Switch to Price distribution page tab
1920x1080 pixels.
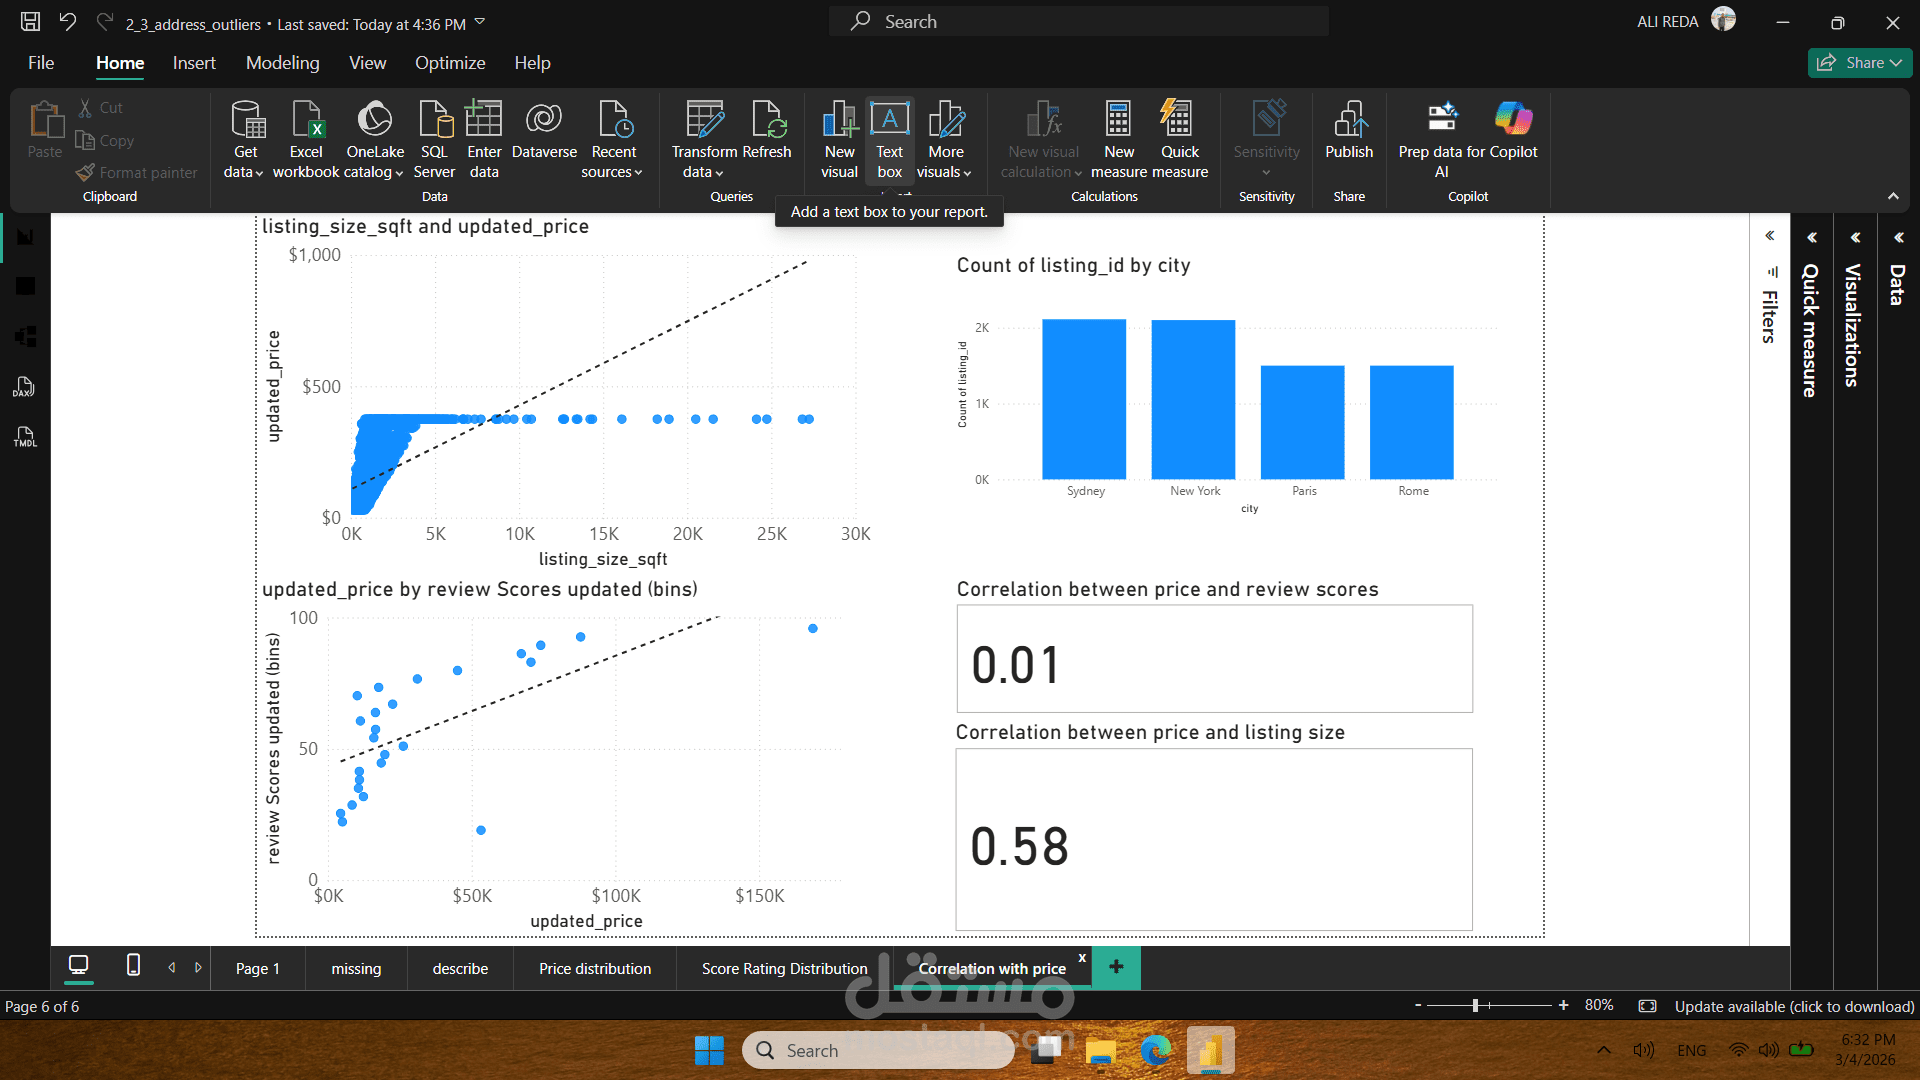click(594, 969)
